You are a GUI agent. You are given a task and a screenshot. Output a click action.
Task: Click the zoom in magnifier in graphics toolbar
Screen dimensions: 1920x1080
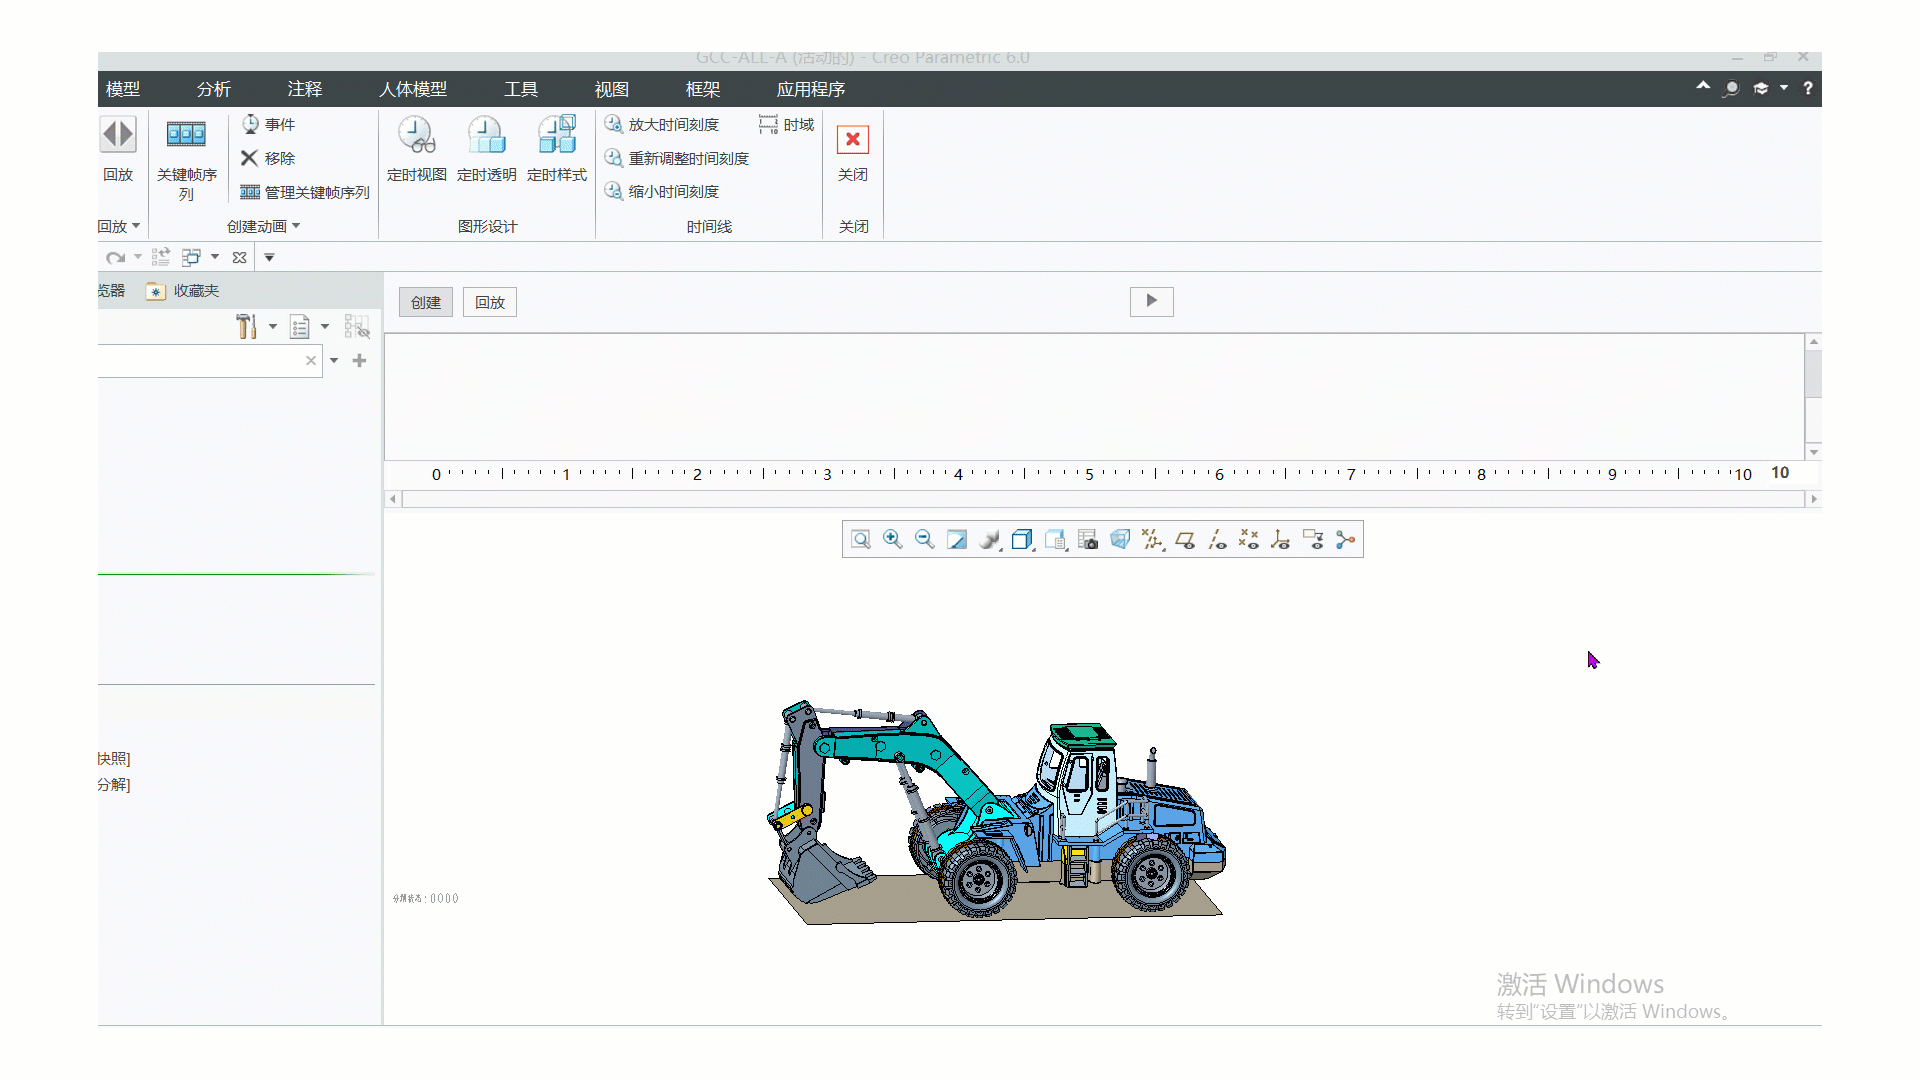(893, 540)
